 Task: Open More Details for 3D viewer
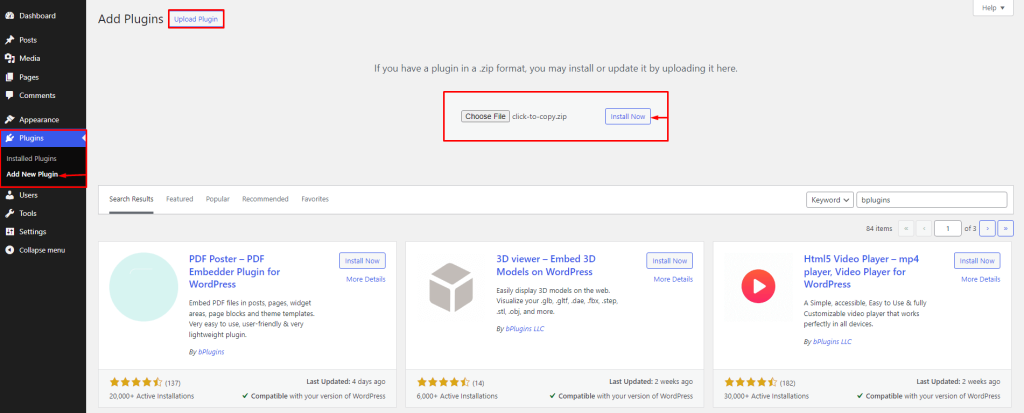[x=673, y=279]
